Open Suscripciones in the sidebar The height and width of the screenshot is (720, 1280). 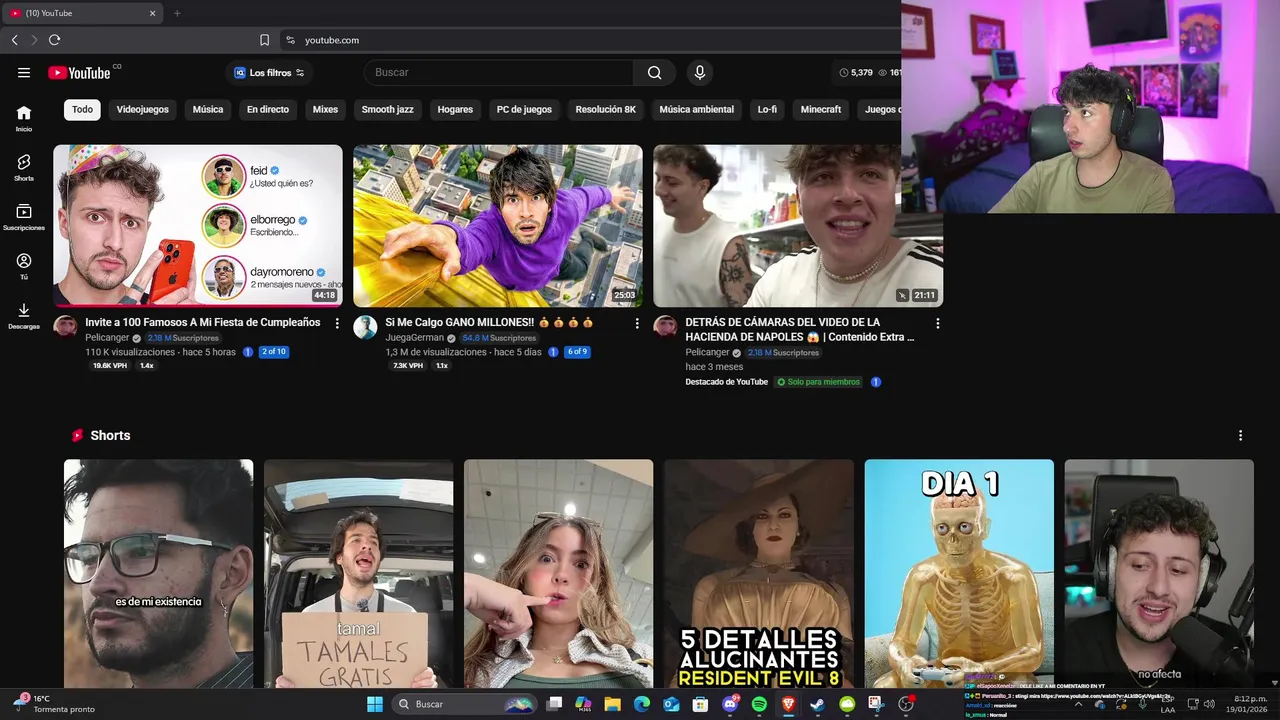tap(24, 217)
